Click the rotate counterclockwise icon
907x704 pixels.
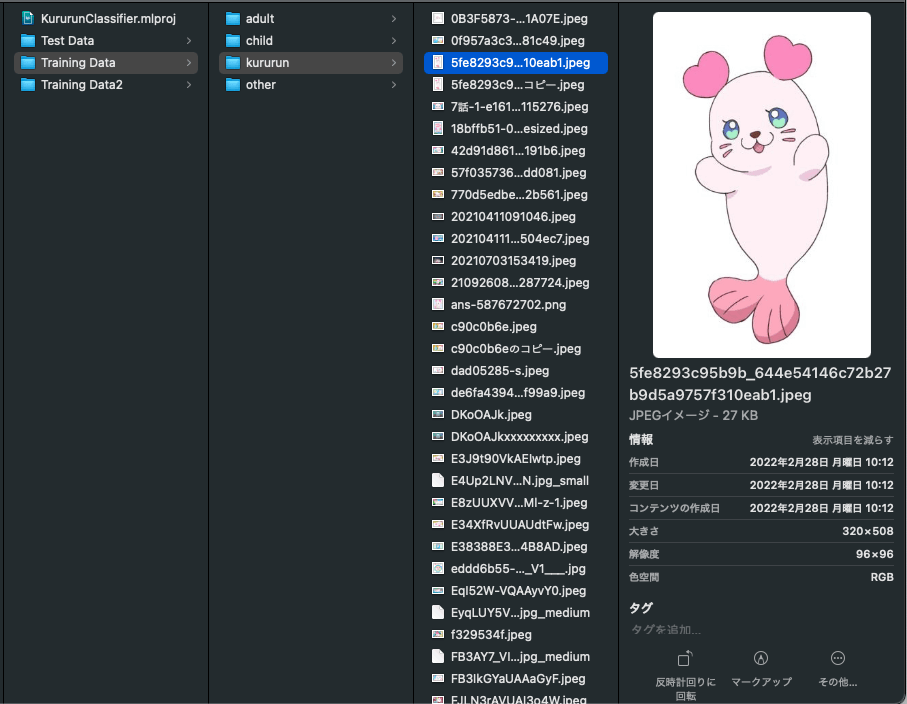click(685, 658)
